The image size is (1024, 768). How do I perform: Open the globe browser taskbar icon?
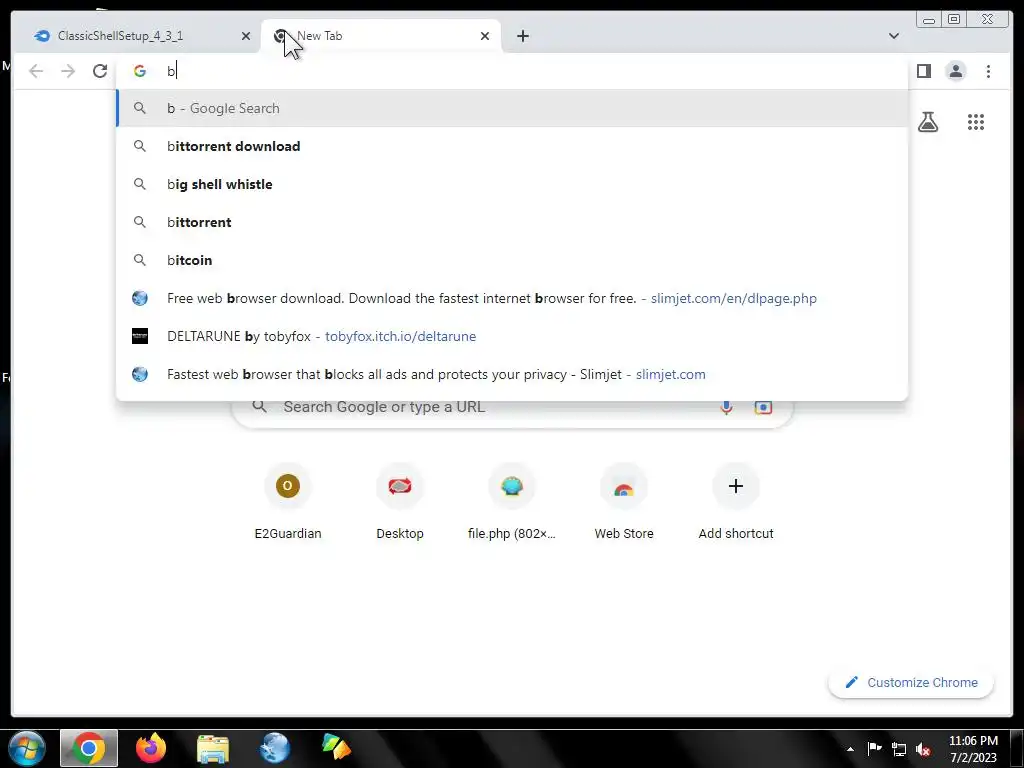(274, 748)
